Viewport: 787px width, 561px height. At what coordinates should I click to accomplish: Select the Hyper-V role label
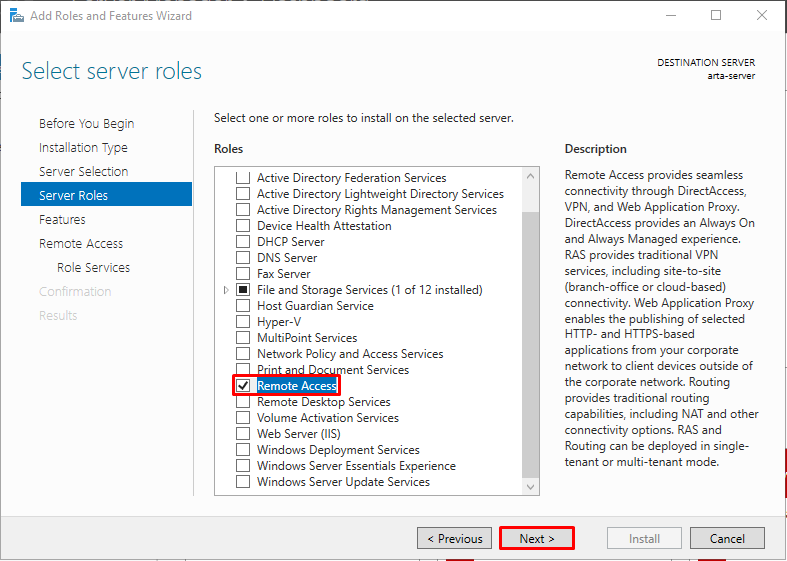tap(279, 322)
